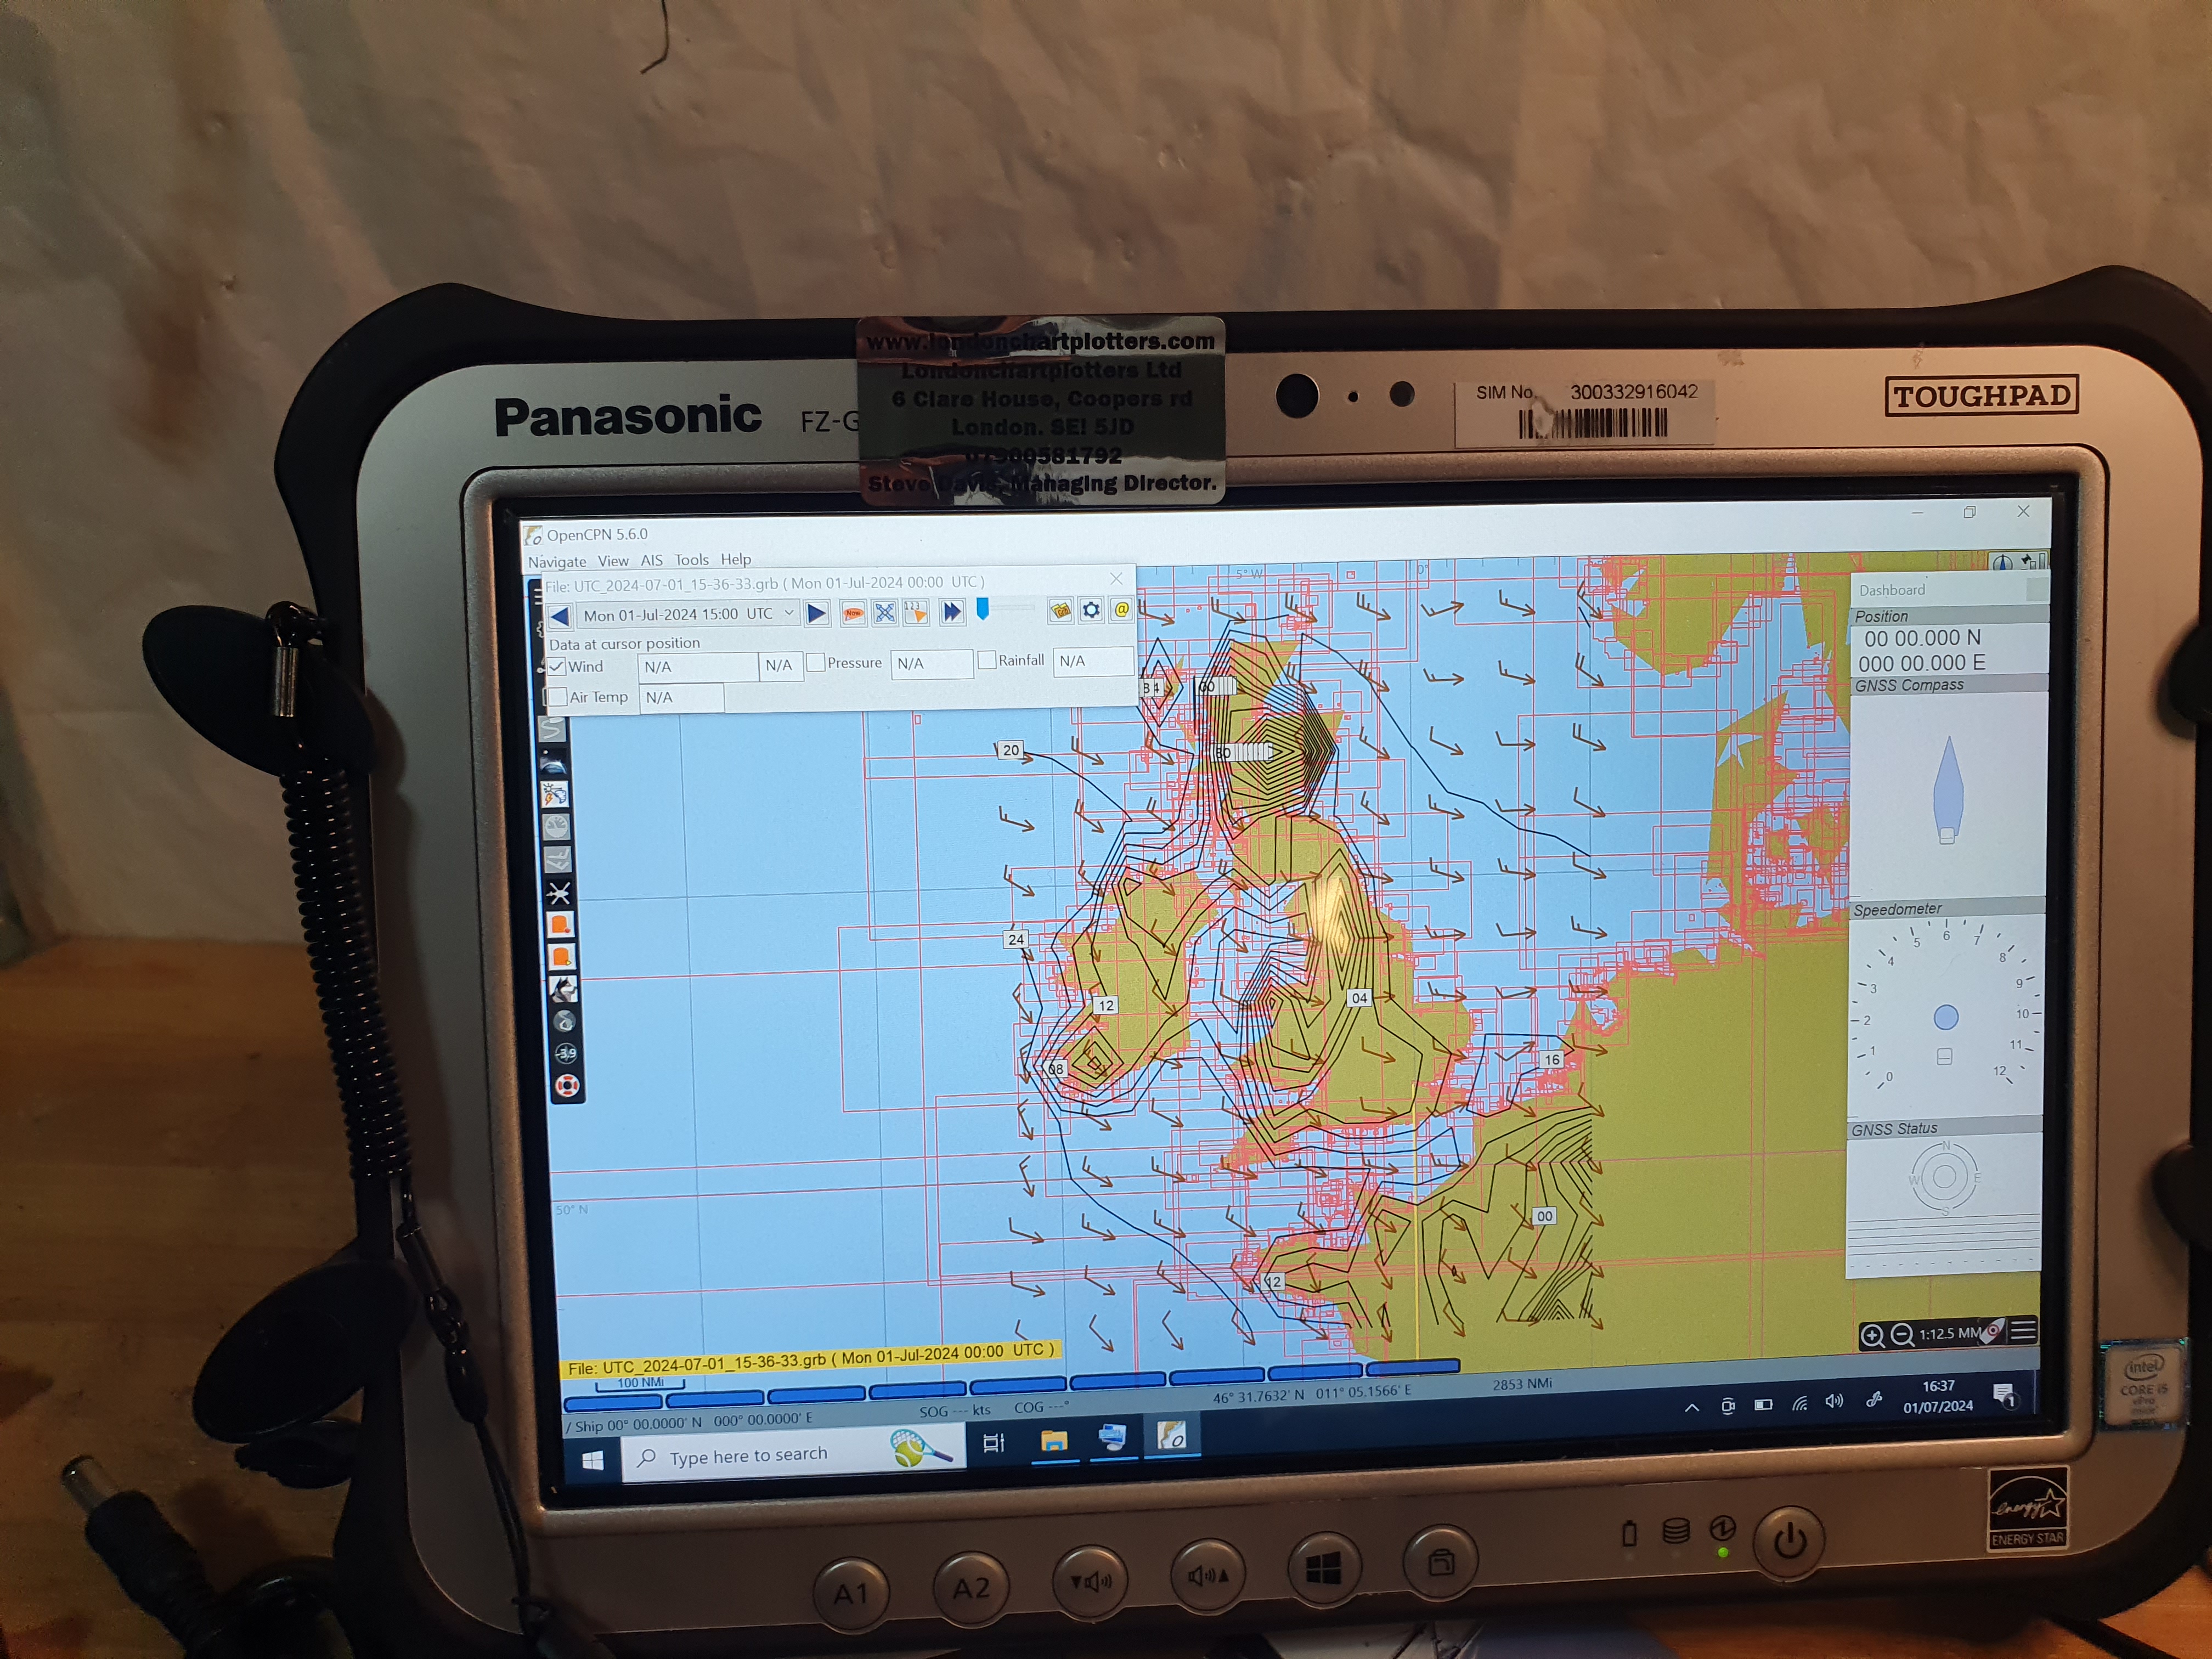Open the Help menu
2212x1659 pixels.
coord(736,559)
